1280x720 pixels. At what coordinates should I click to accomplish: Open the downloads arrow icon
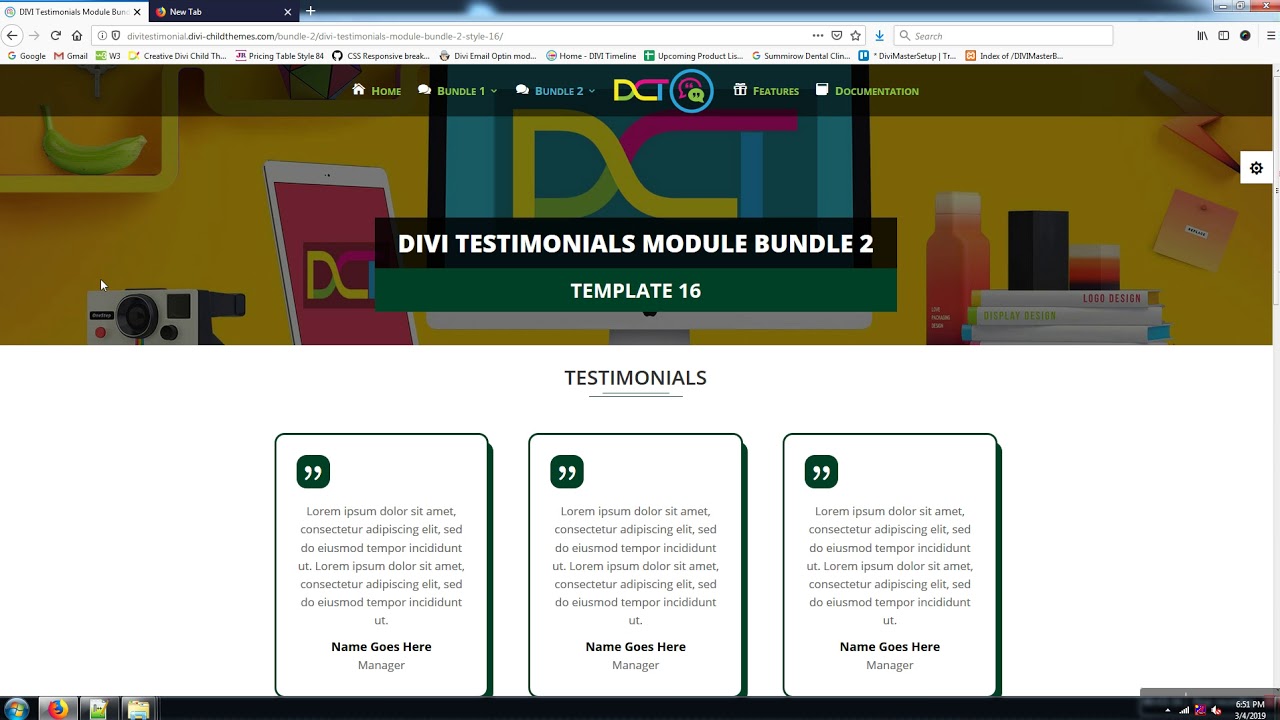click(x=879, y=36)
